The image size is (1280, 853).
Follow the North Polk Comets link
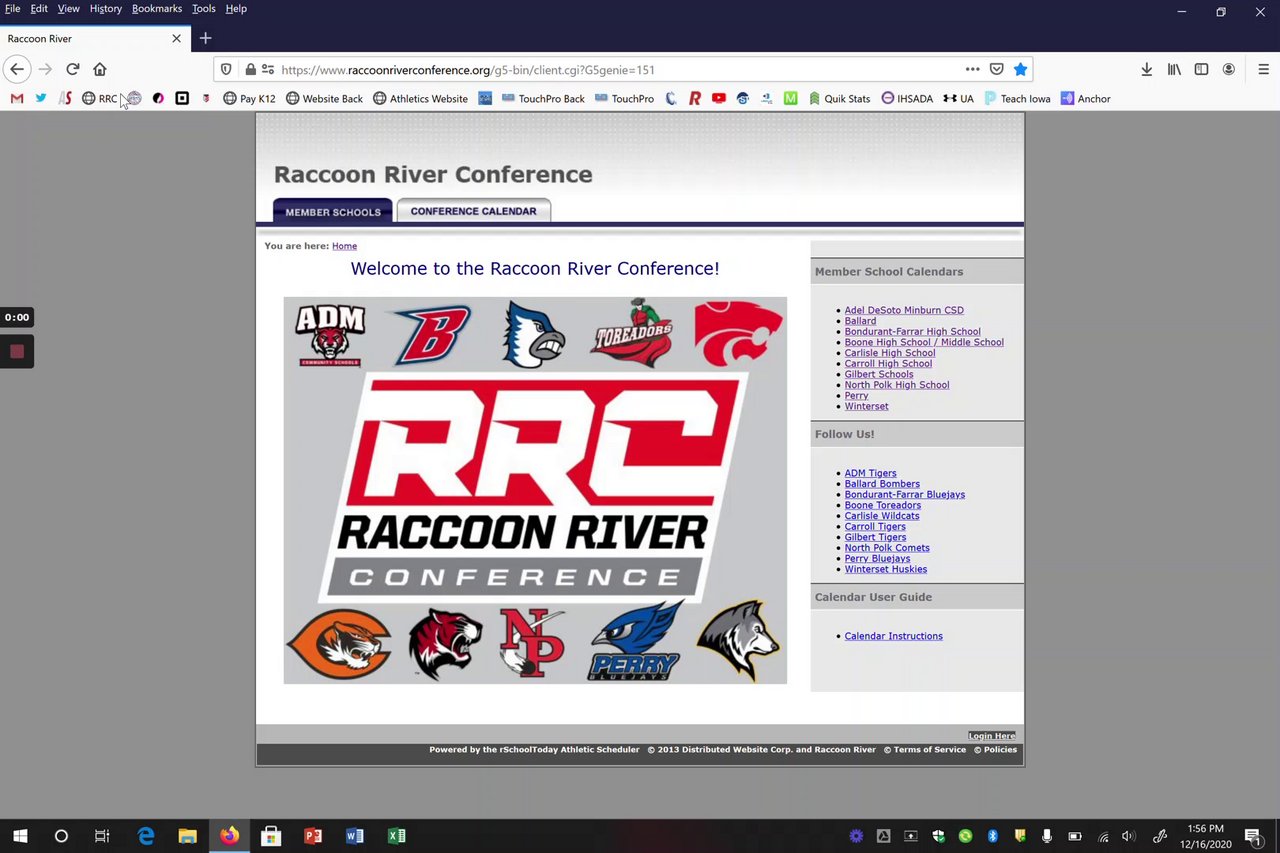click(887, 548)
